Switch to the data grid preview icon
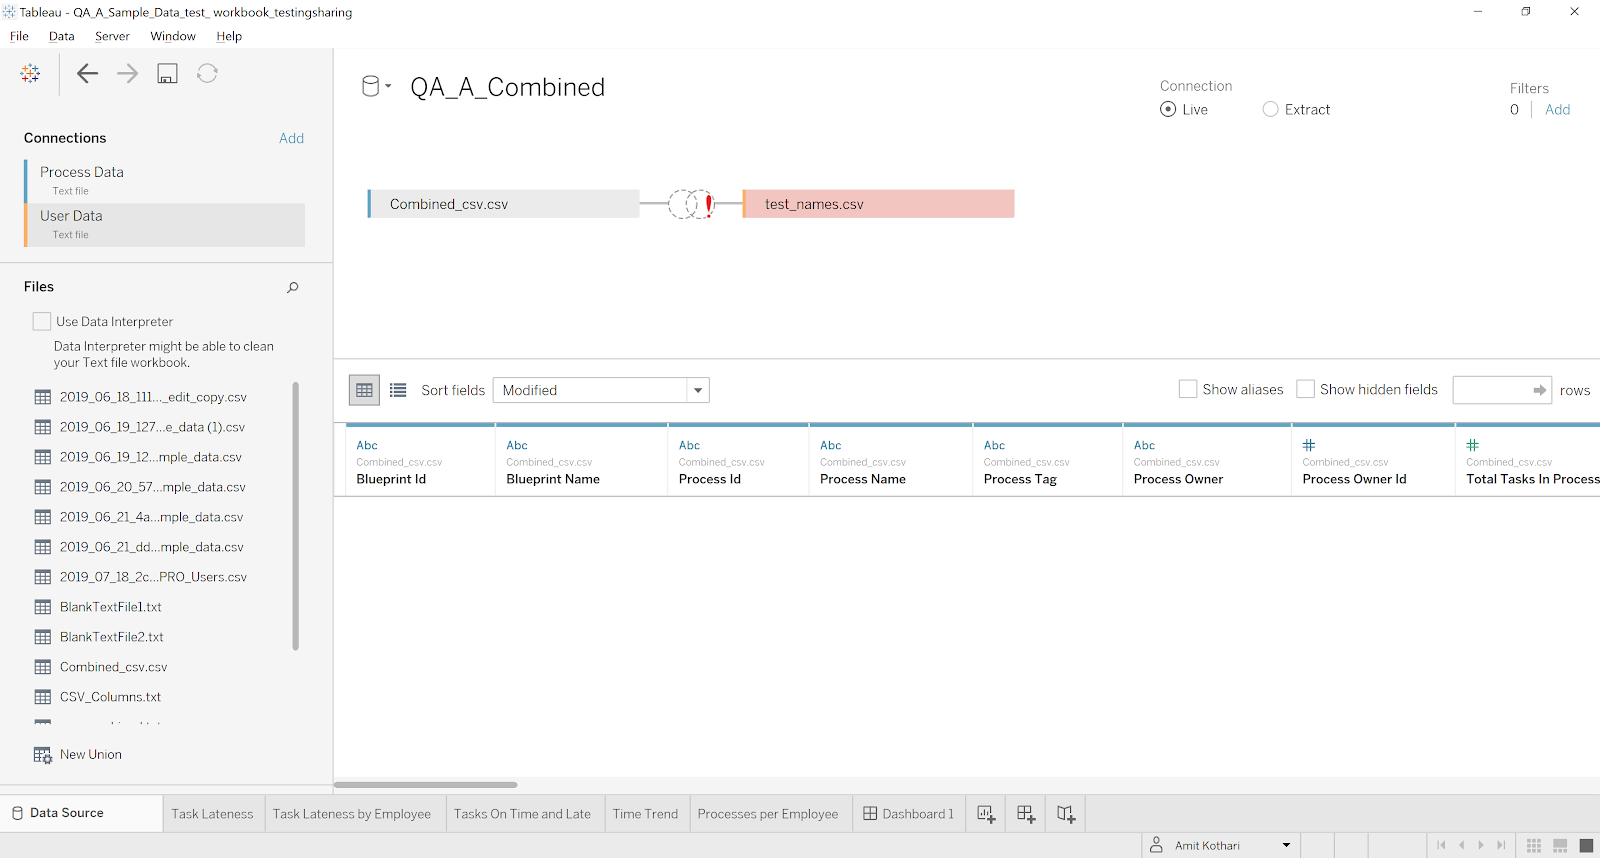Viewport: 1600px width, 858px height. coord(364,390)
